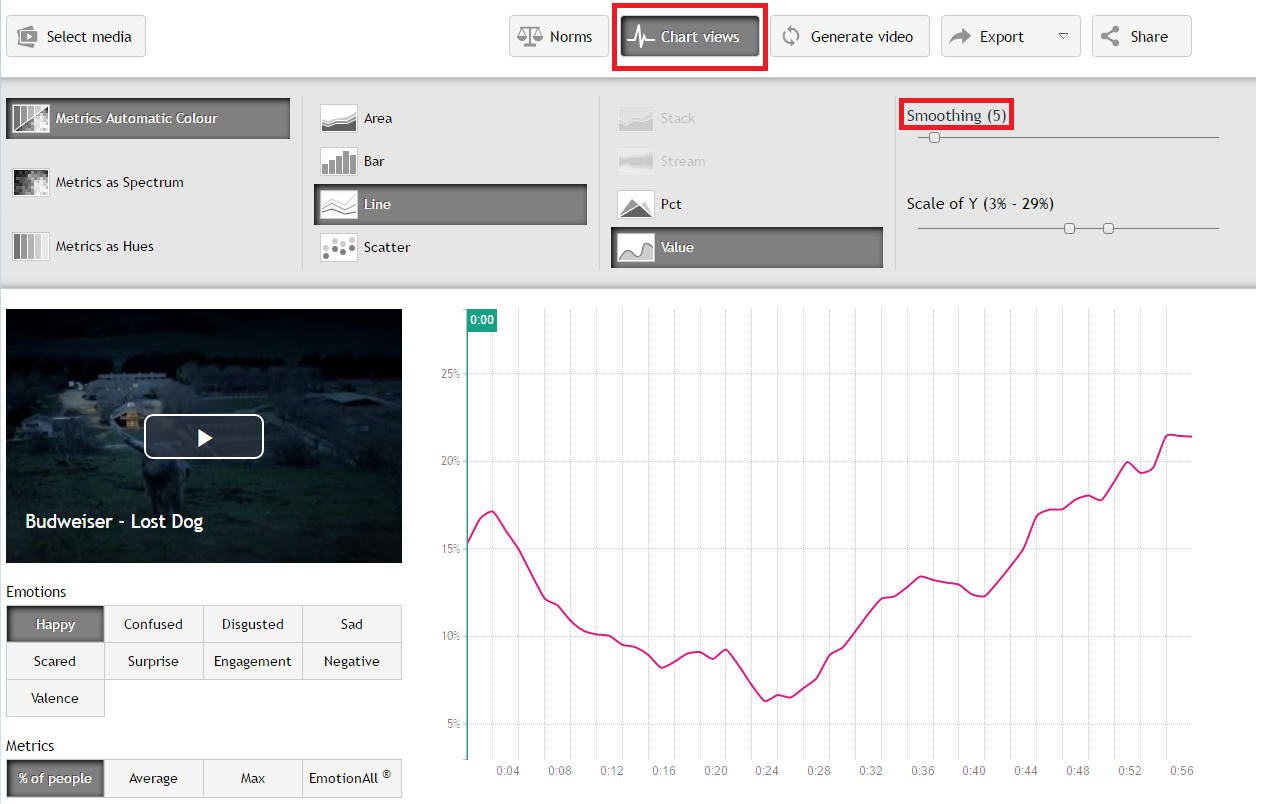The image size is (1278, 804).
Task: Click the Bar chart icon
Action: [x=339, y=161]
